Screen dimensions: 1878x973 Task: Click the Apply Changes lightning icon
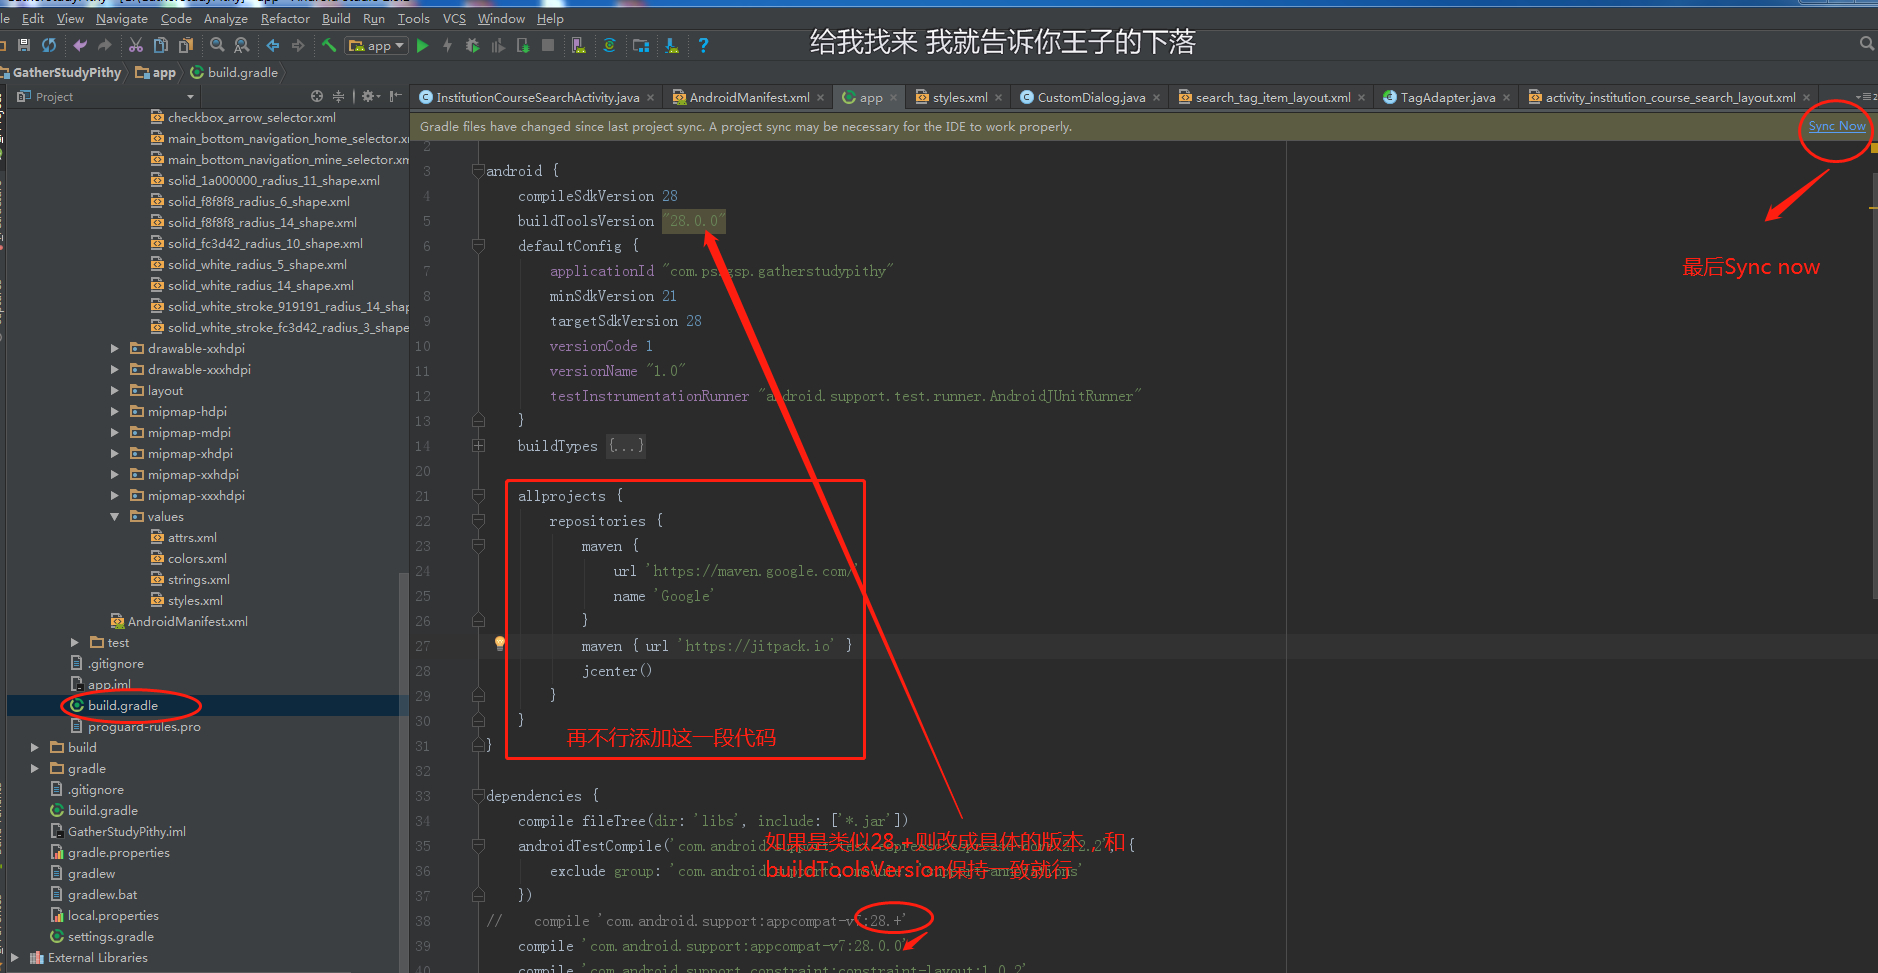coord(447,45)
